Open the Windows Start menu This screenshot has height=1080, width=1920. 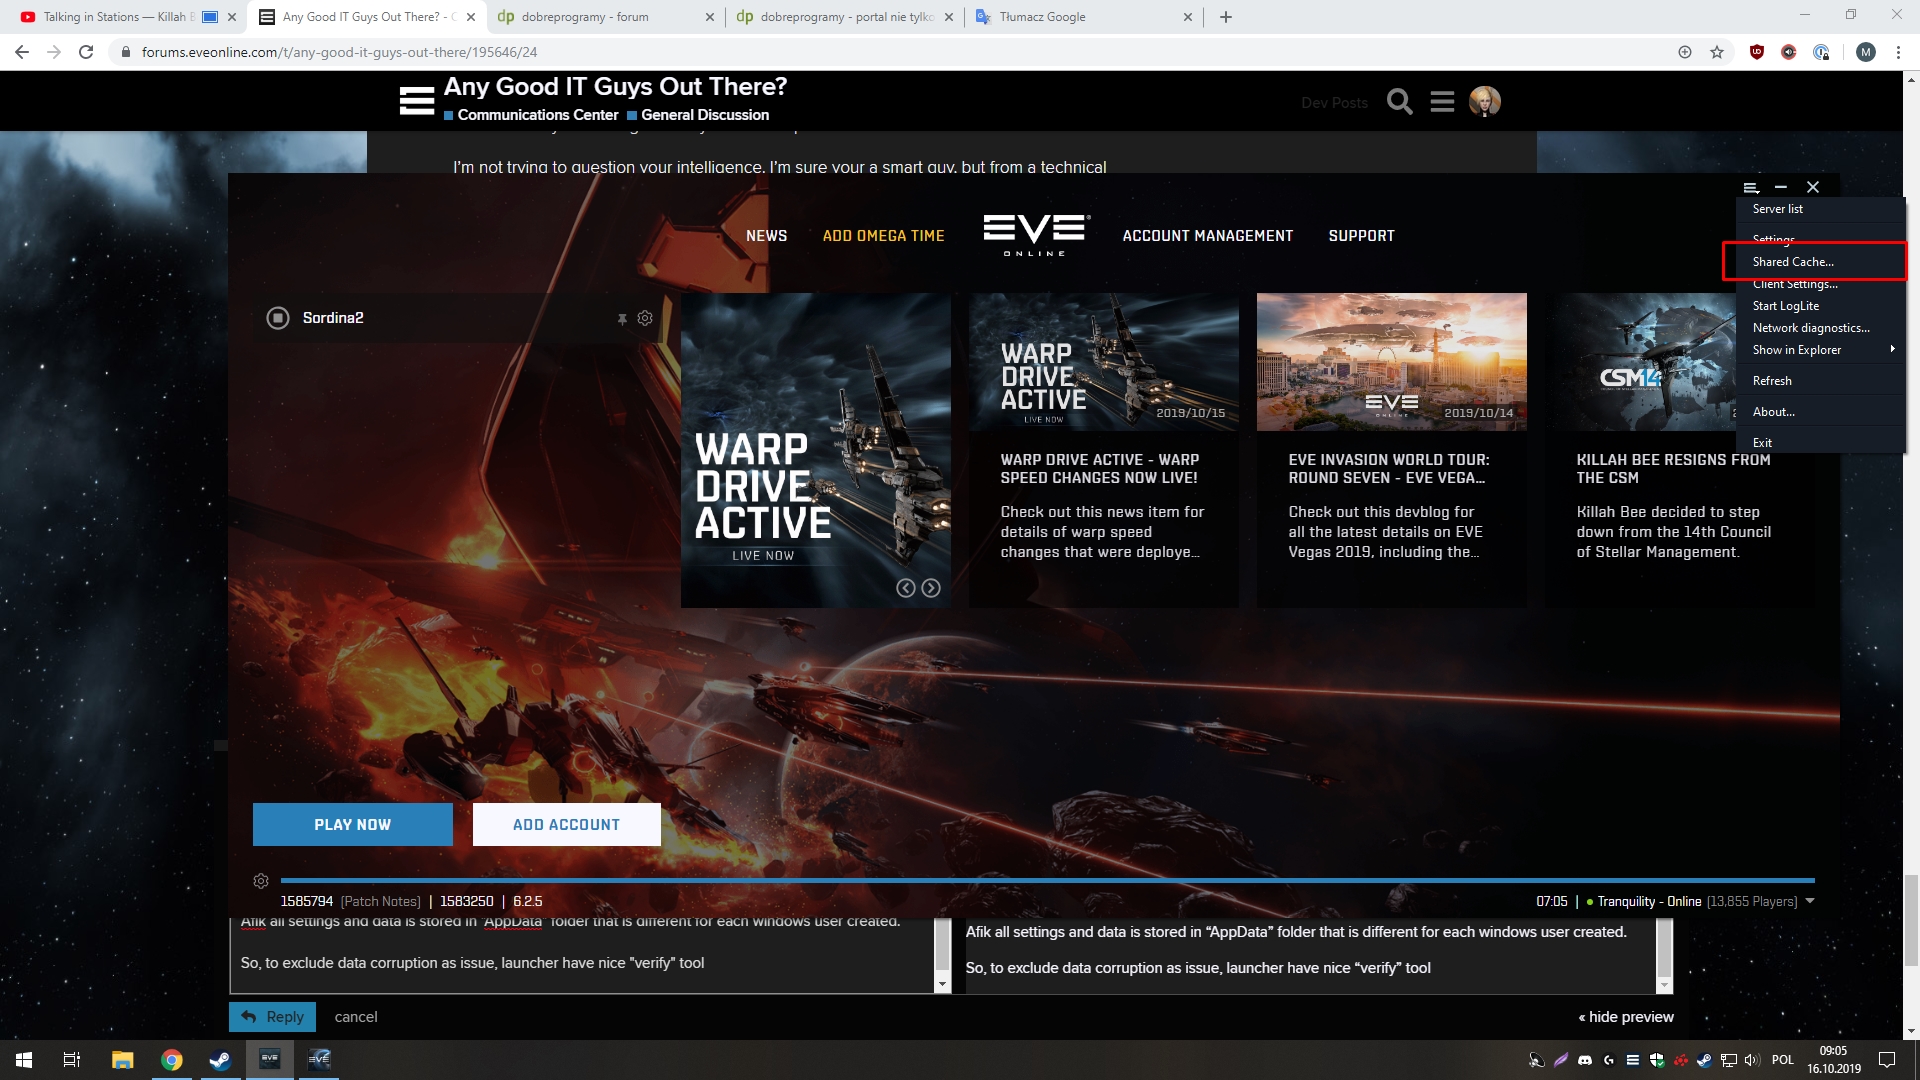24,1060
